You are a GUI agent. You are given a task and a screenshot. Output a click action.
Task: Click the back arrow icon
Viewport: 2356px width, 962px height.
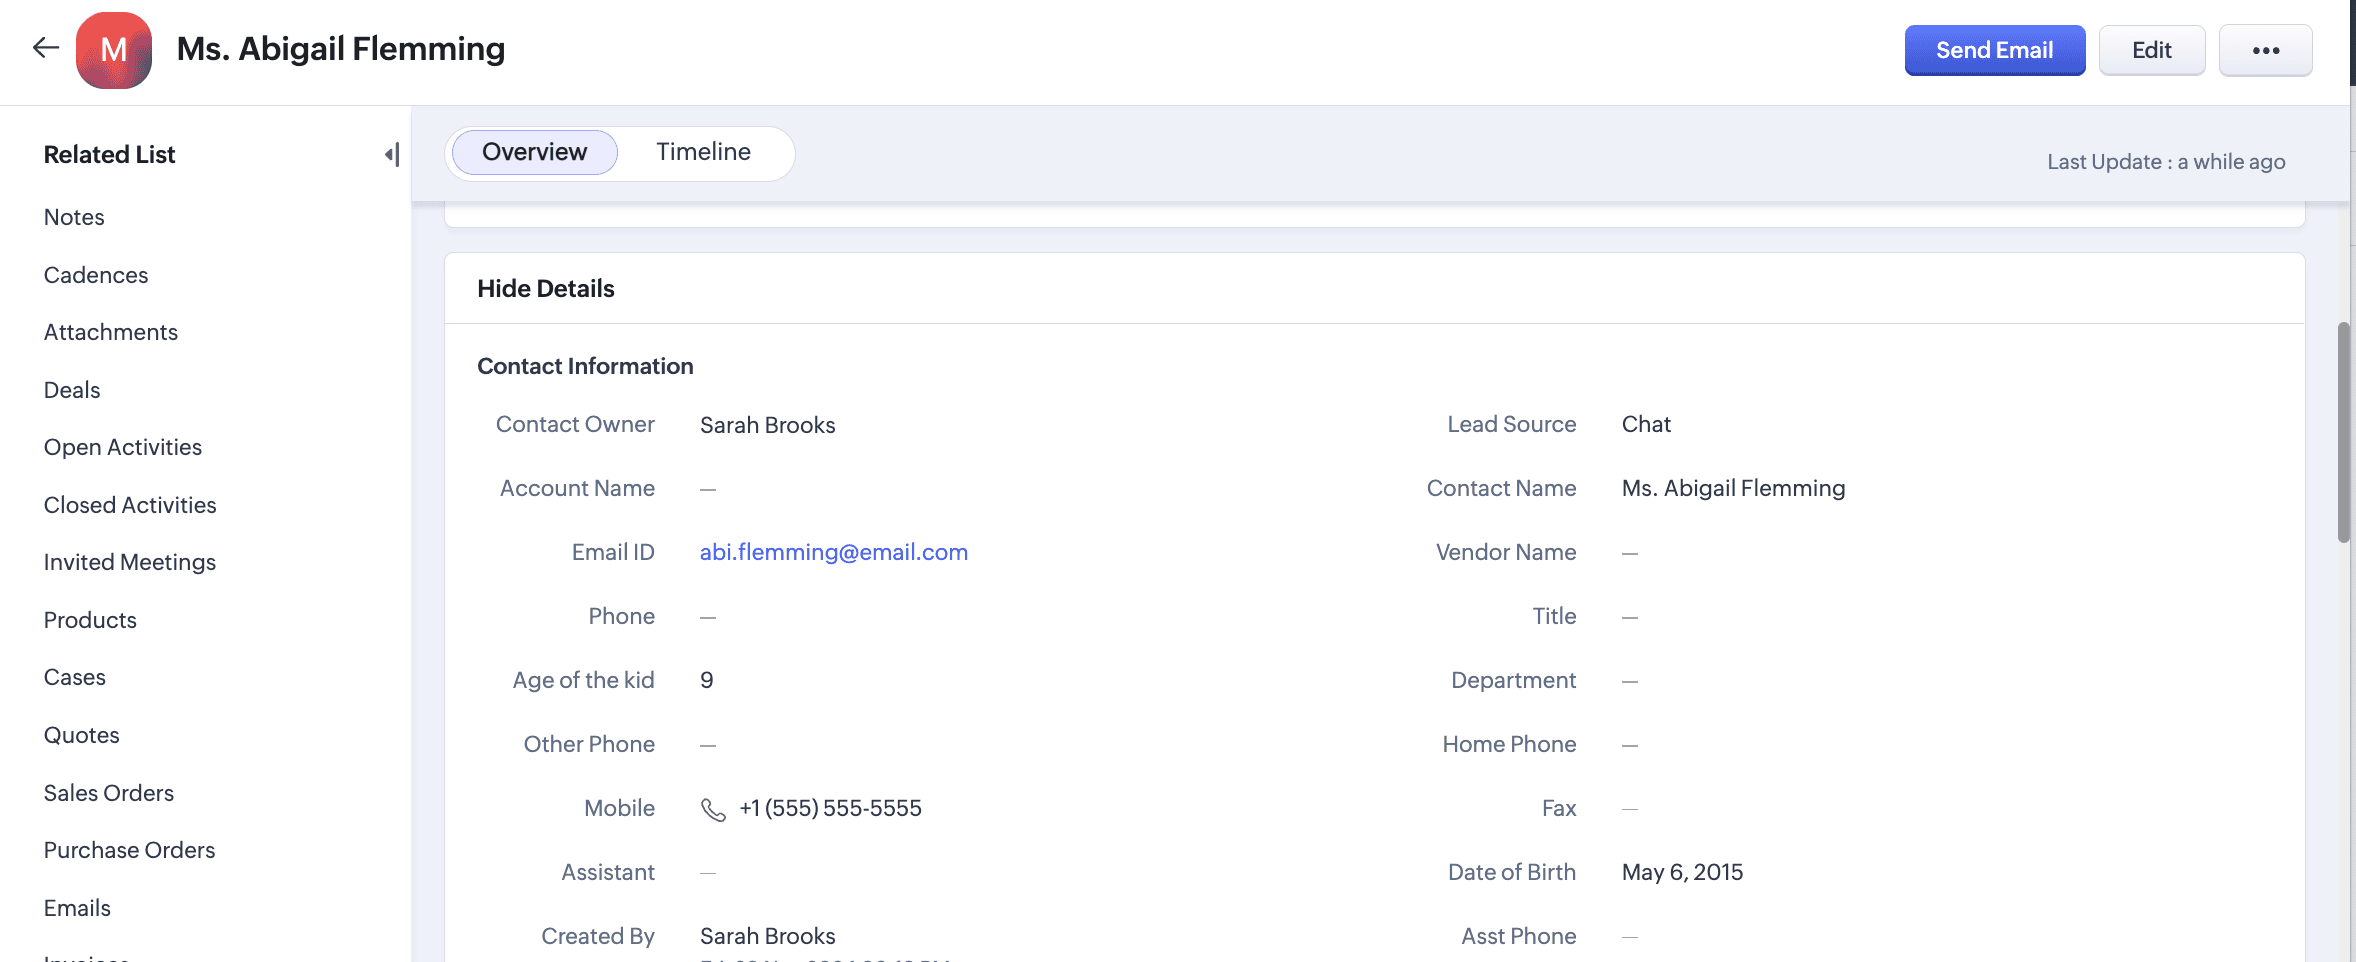(46, 48)
